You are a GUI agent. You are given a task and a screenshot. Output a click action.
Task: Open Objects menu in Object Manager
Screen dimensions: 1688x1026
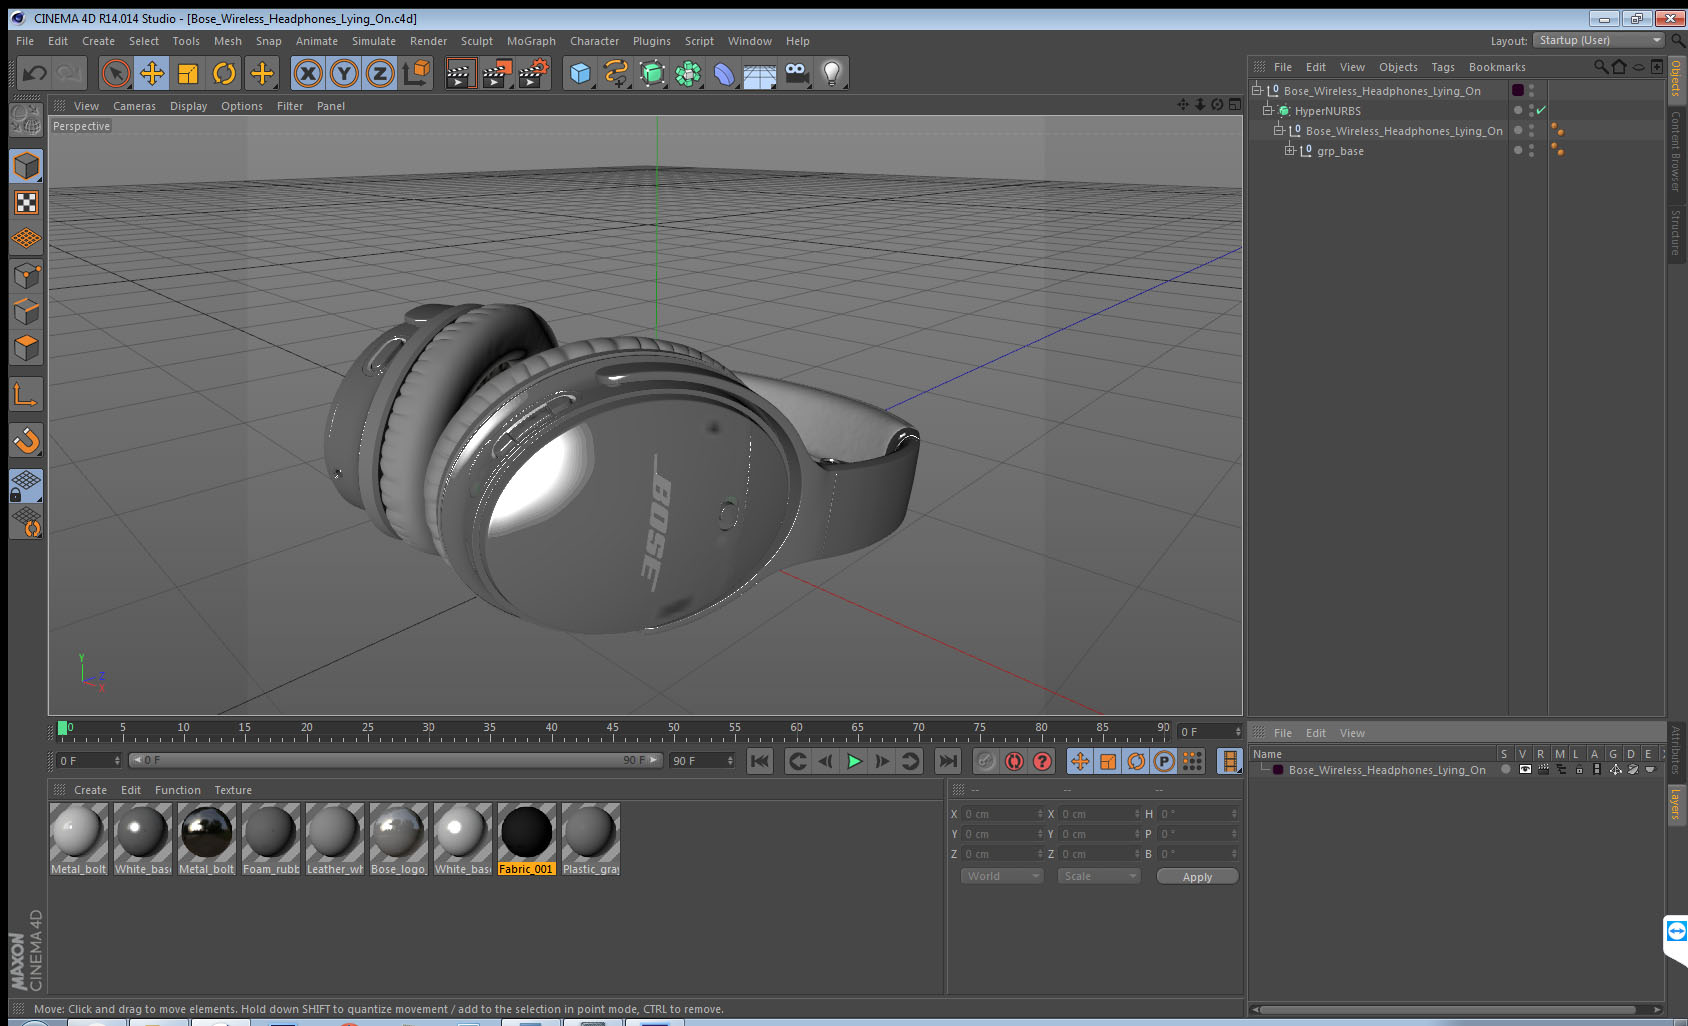1398,67
